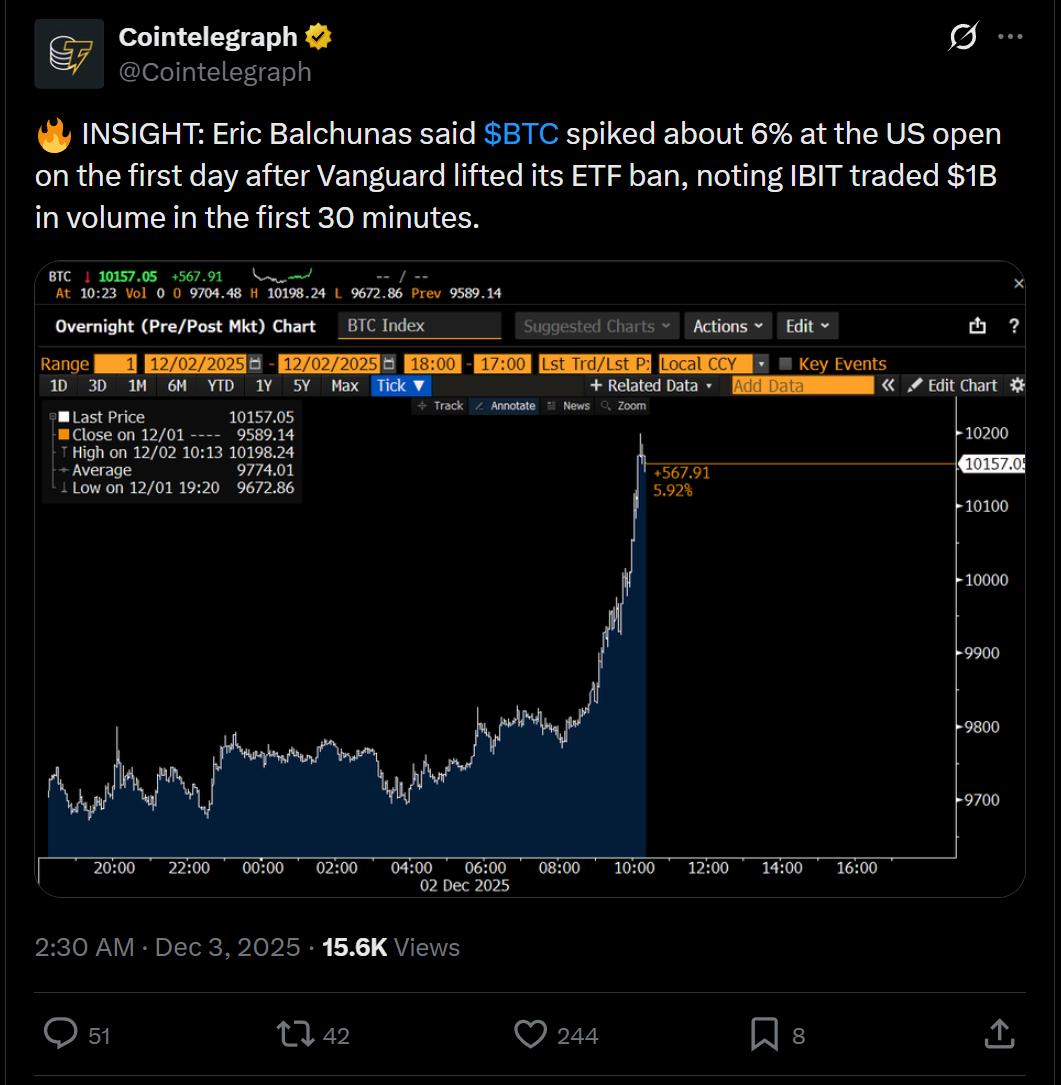Click the Cointelegraph profile avatar
Viewport: 1061px width, 1085px height.
pos(69,54)
